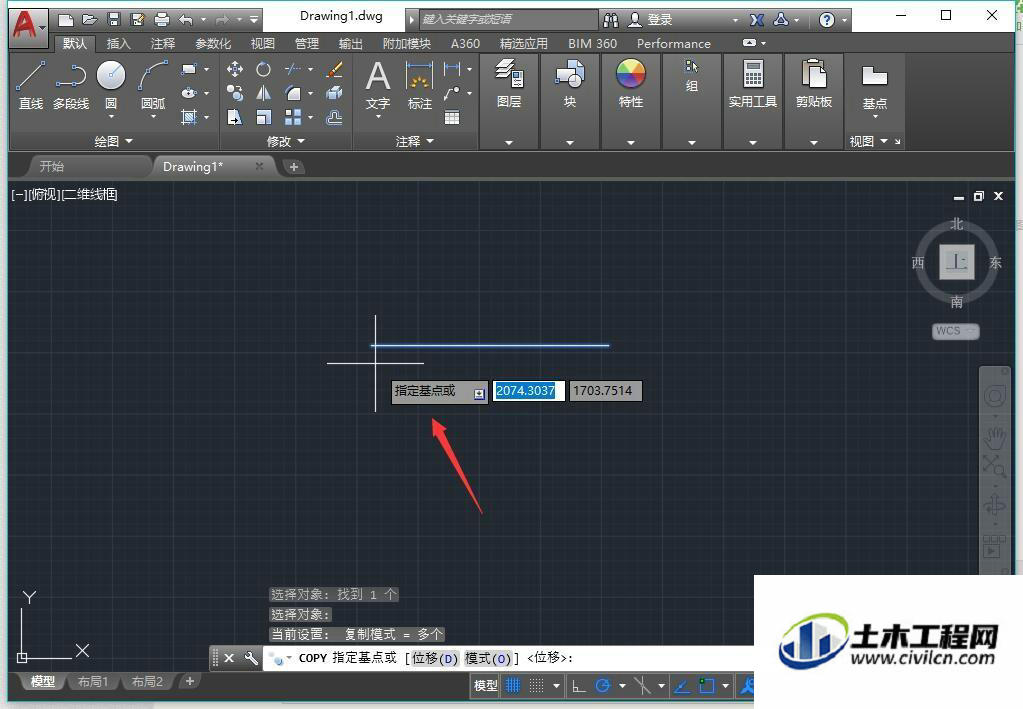Click the Save icon in quick access toolbar
1023x709 pixels.
pyautogui.click(x=114, y=20)
